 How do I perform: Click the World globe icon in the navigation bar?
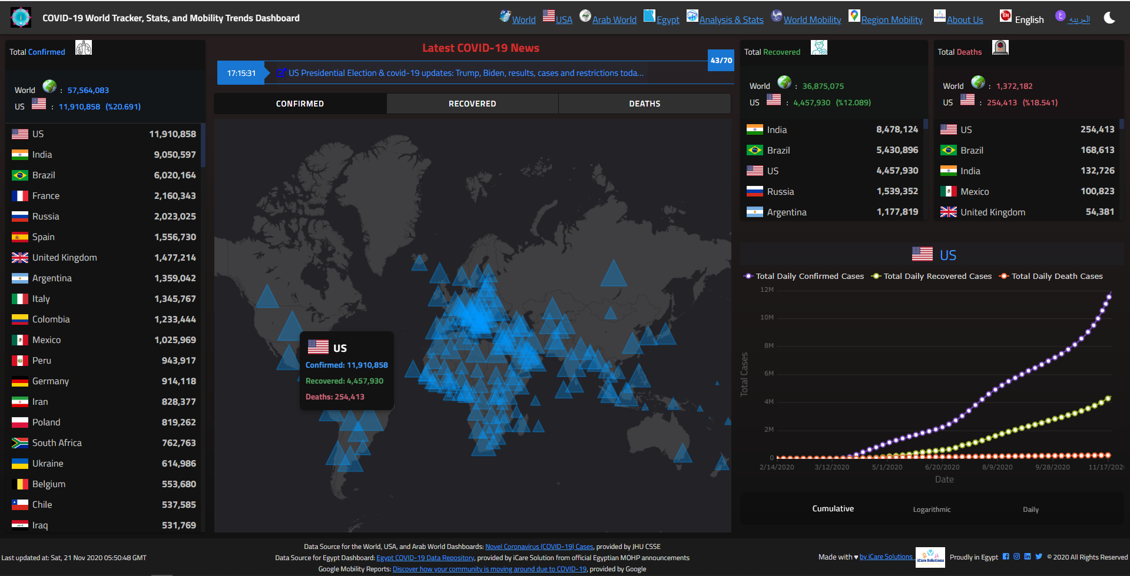[x=504, y=16]
